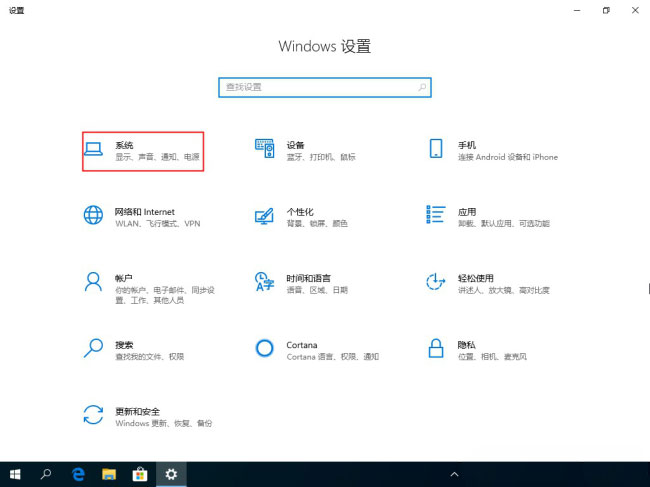Restore down the 设置 window
Screen dimensions: 650x487
[x=606, y=10]
